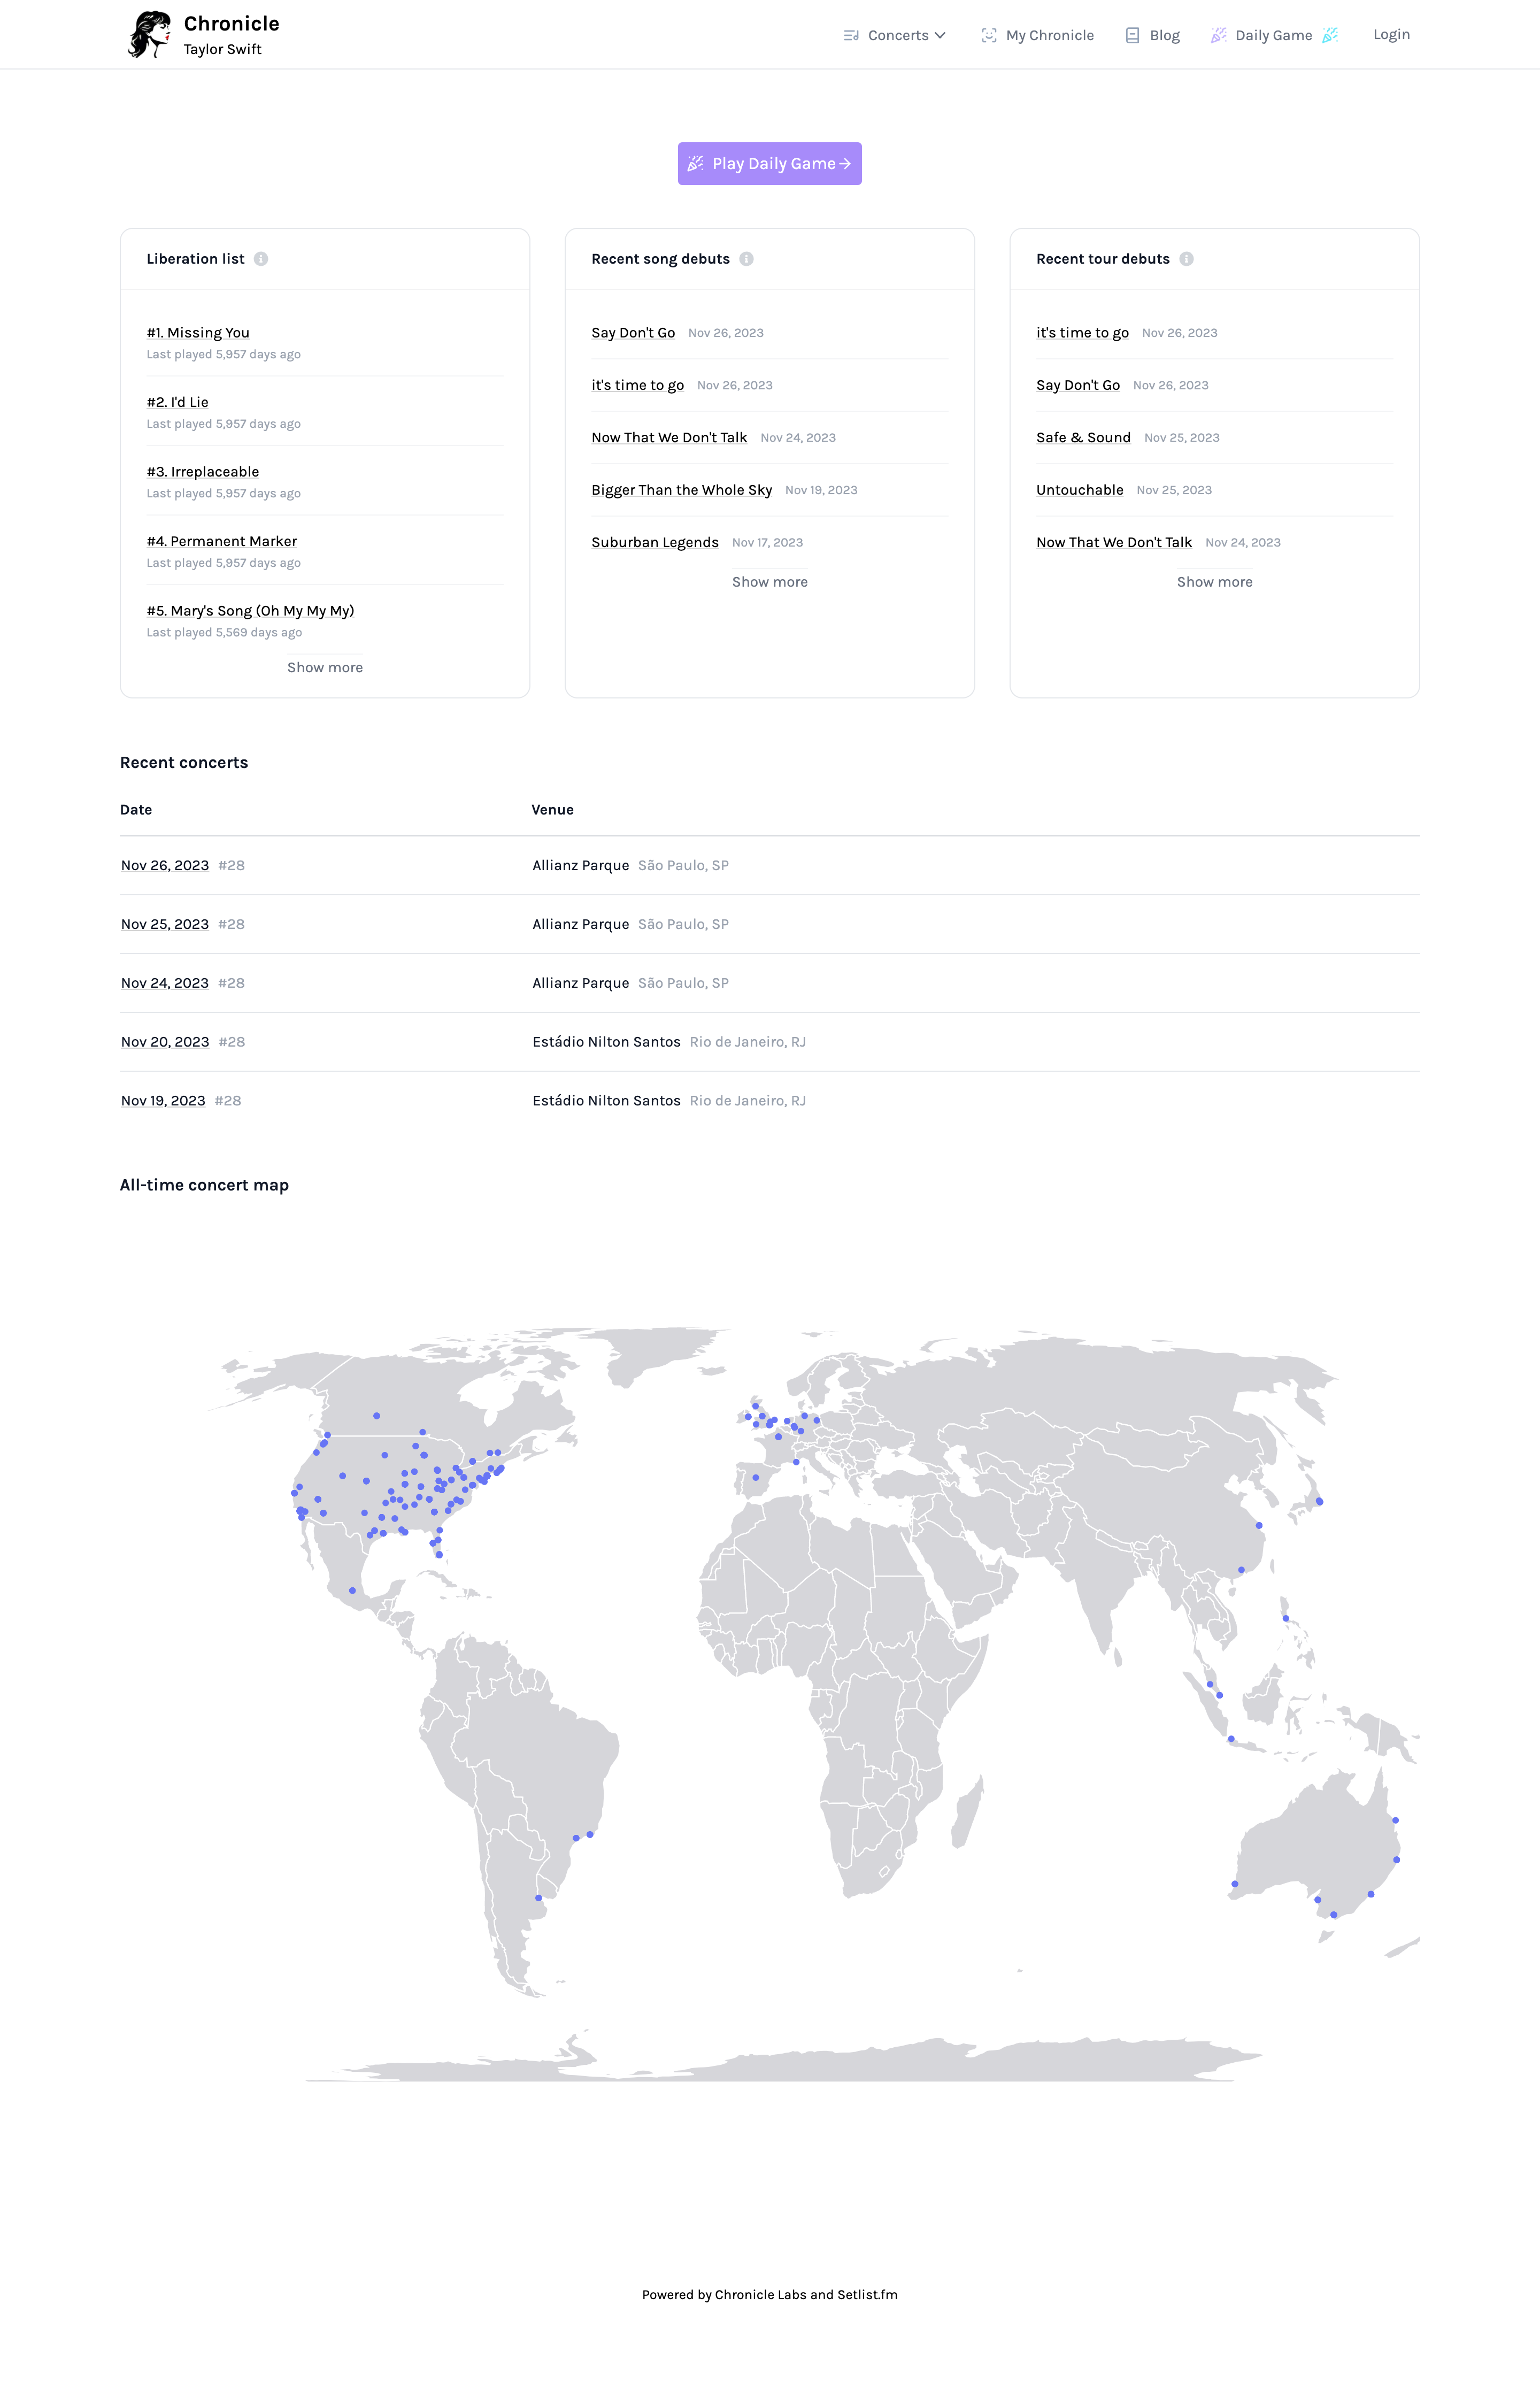The image size is (1540, 2382).
Task: Click the Taylor Swift portrait logo
Action: [150, 35]
